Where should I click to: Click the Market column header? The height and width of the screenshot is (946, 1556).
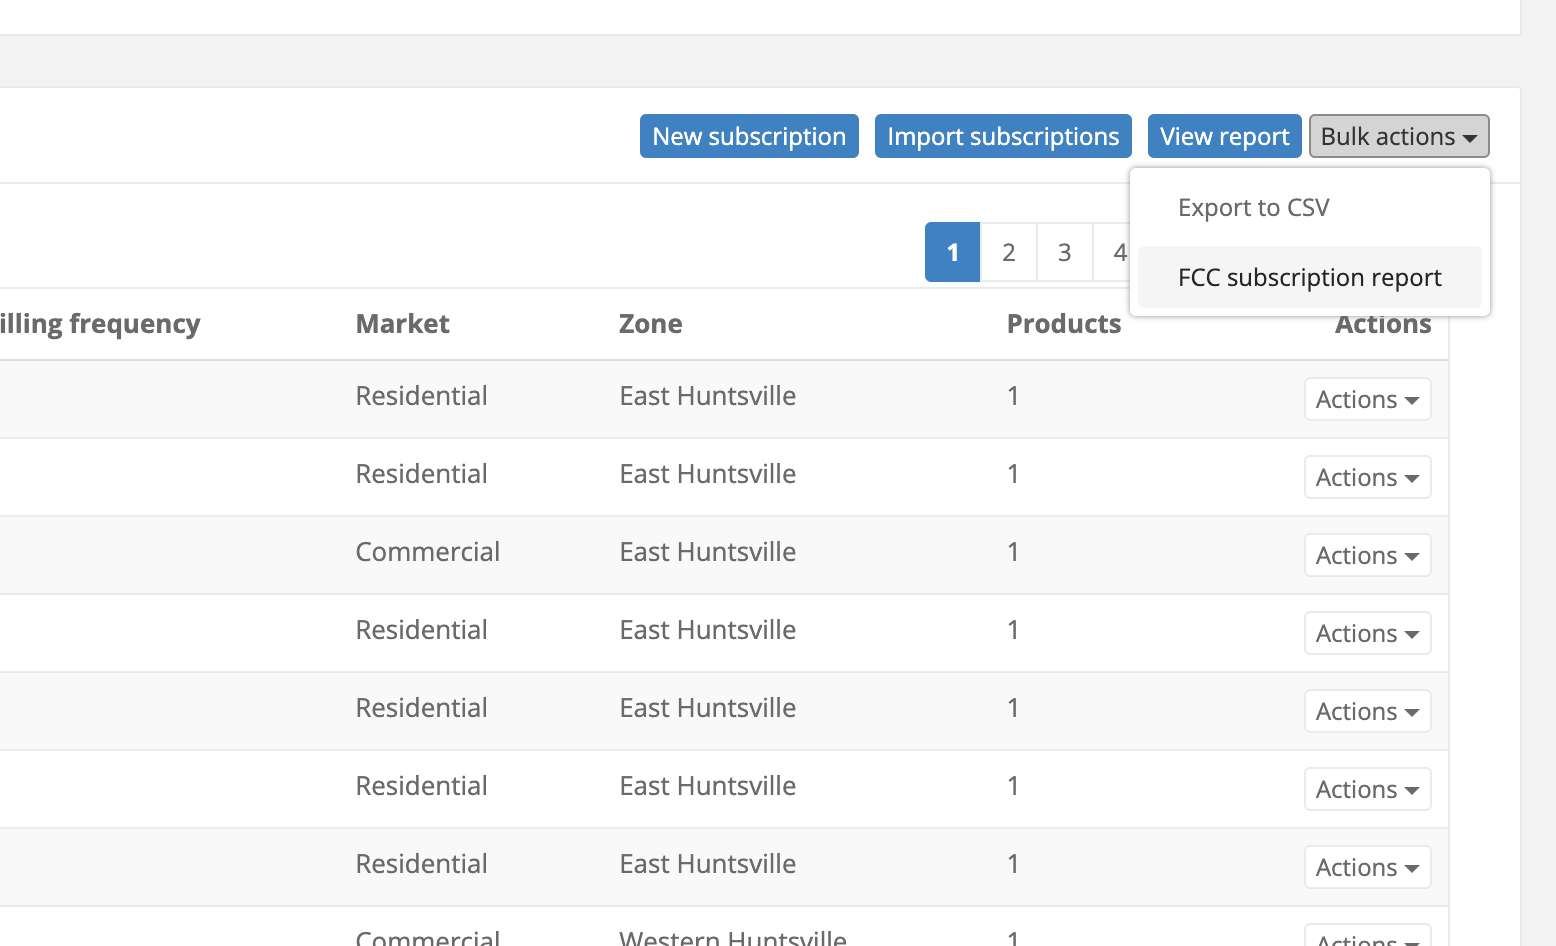(402, 324)
